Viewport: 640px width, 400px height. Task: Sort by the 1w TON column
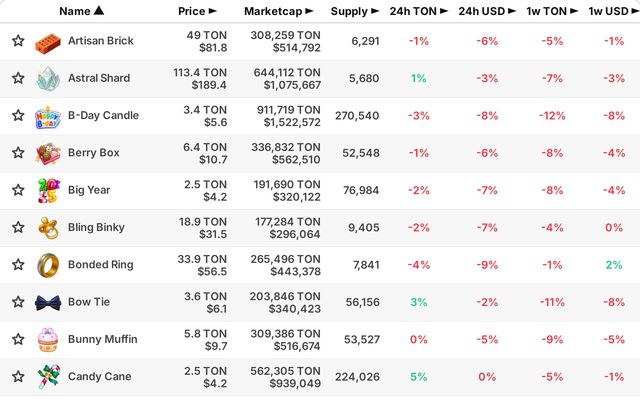pyautogui.click(x=552, y=11)
